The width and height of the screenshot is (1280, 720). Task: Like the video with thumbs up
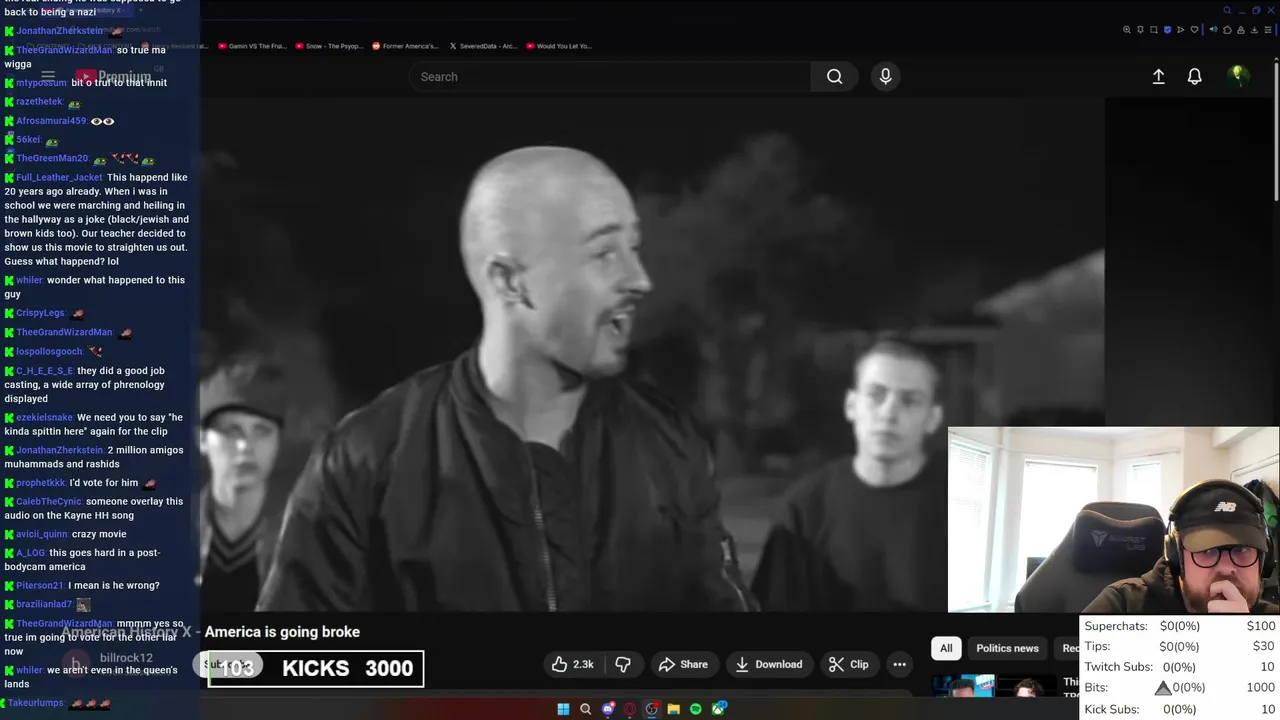573,664
